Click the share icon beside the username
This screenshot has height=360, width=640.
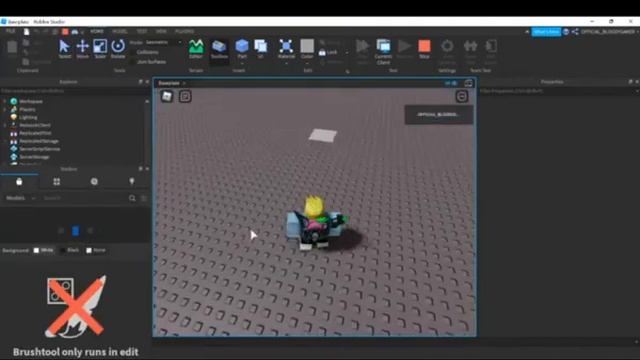pyautogui.click(x=575, y=31)
